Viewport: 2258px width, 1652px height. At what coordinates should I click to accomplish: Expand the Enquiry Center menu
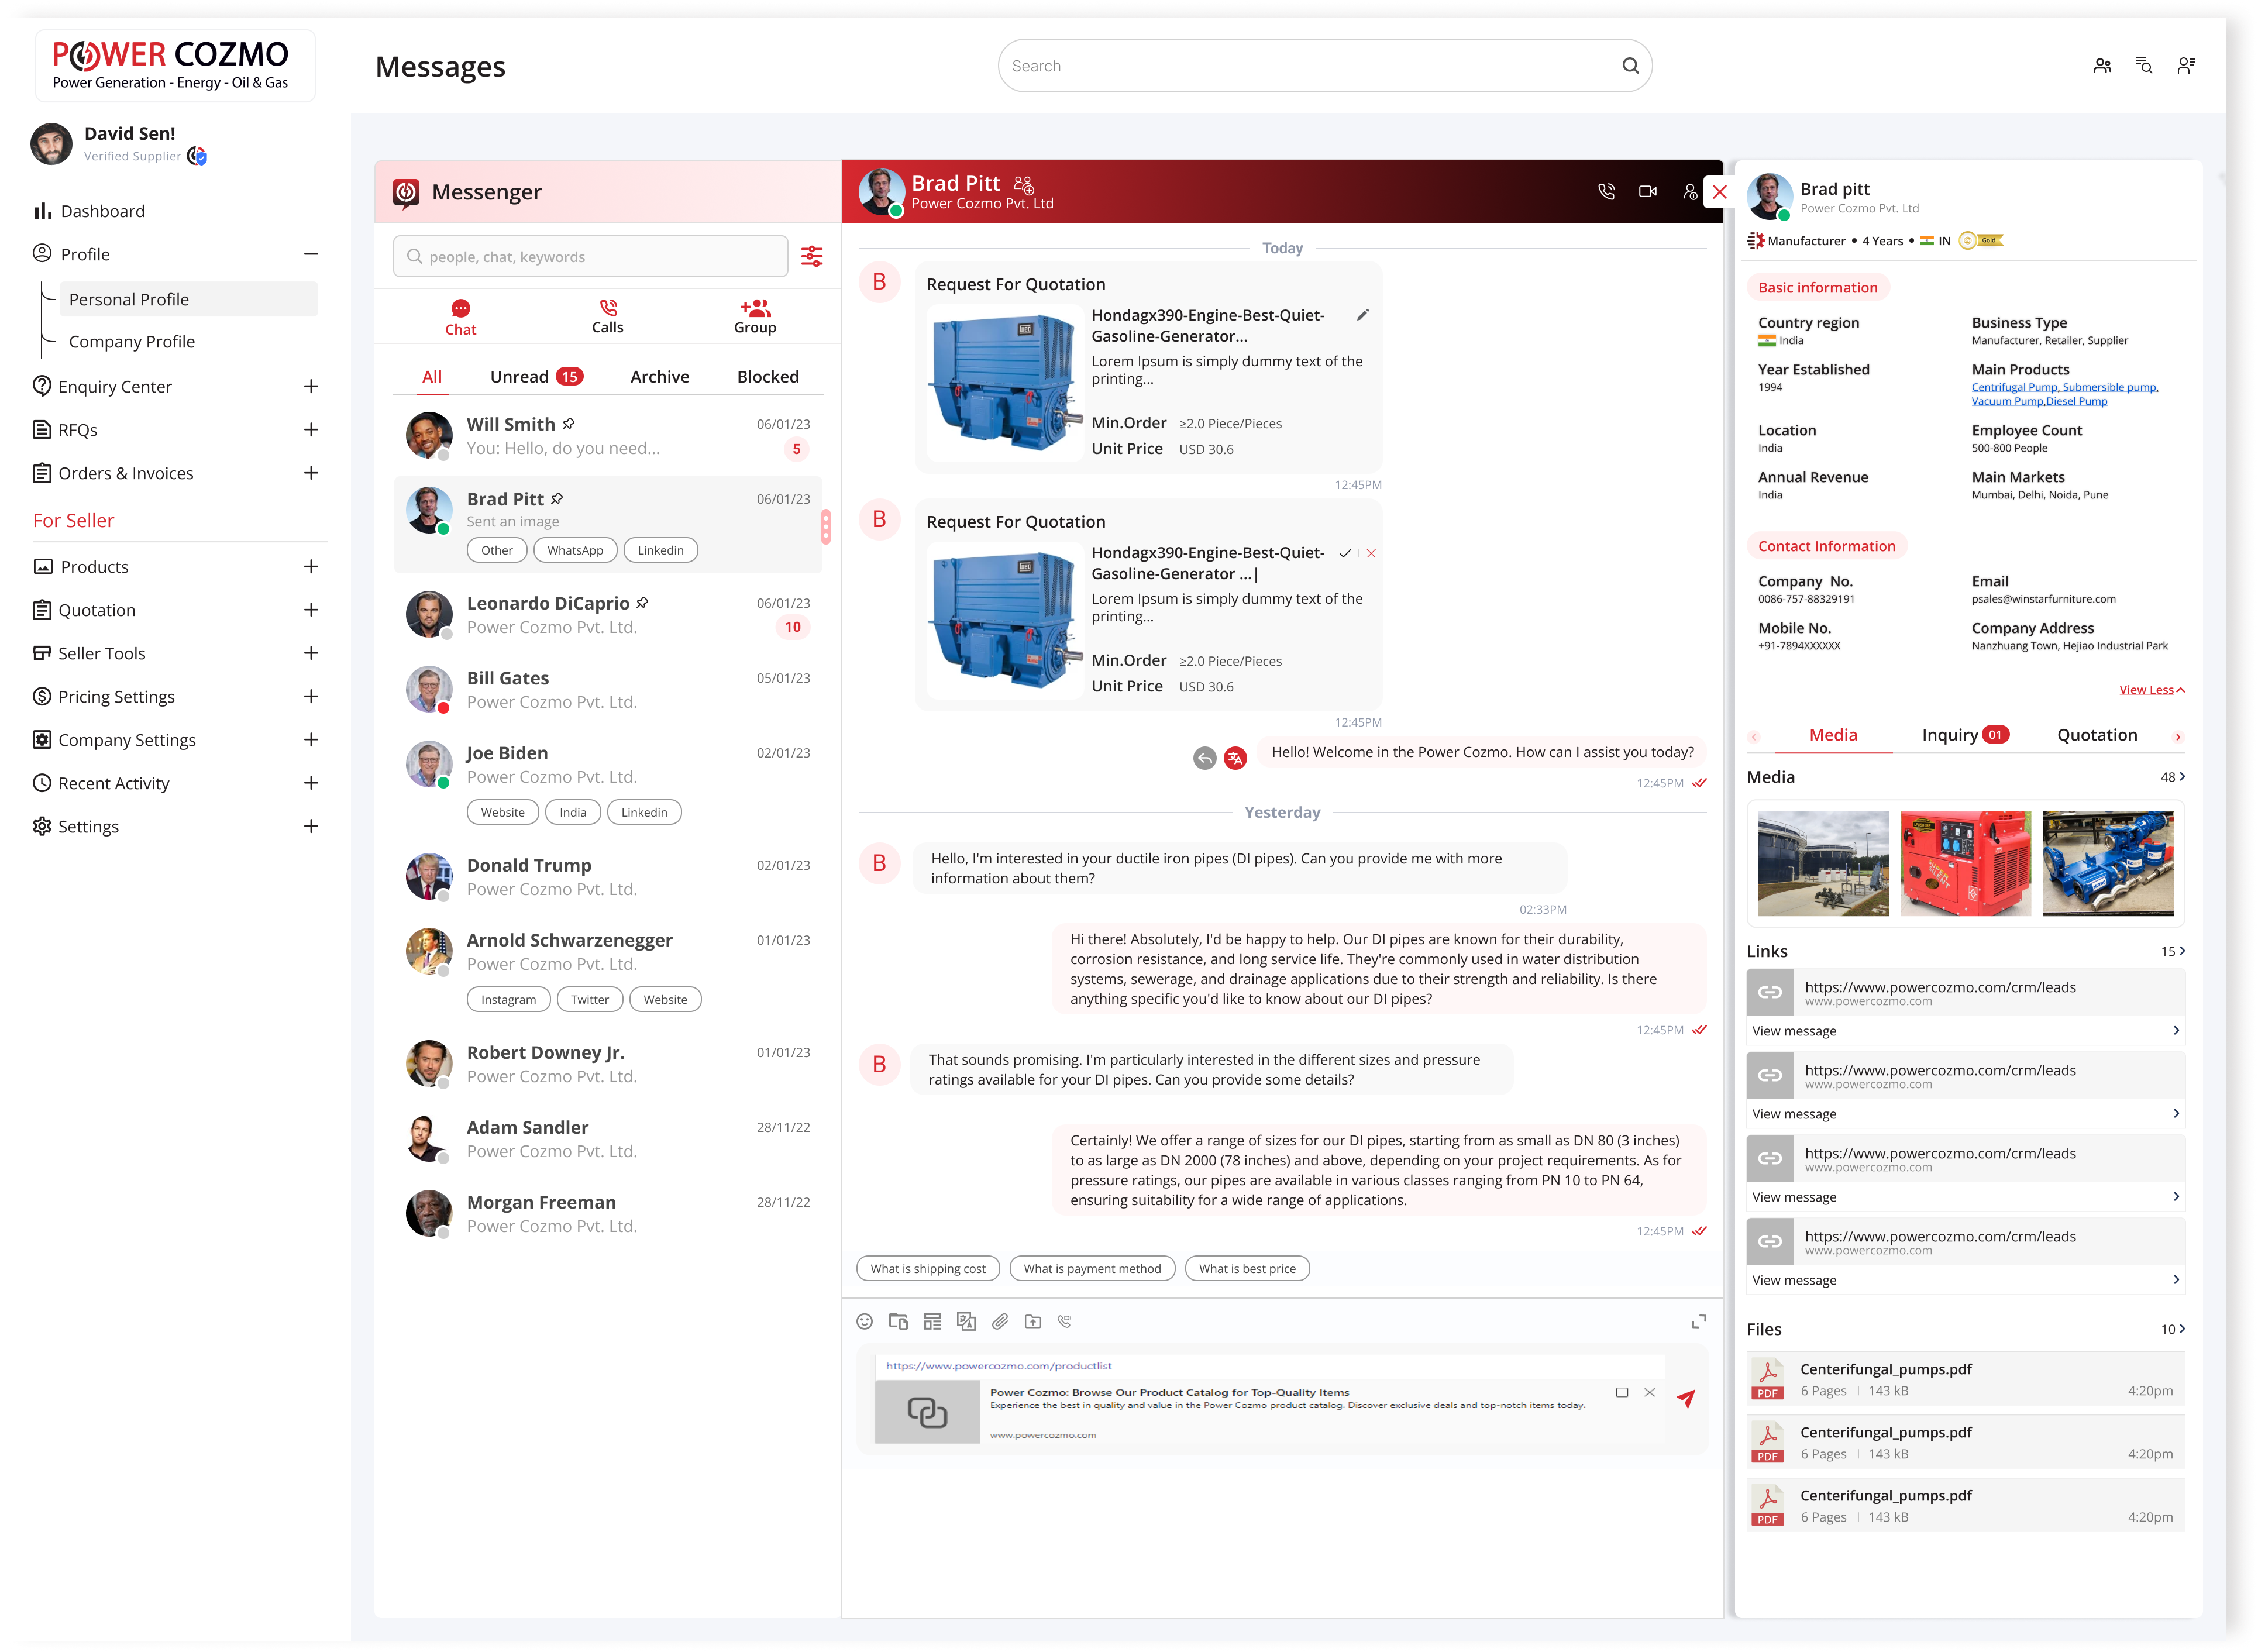[x=311, y=386]
